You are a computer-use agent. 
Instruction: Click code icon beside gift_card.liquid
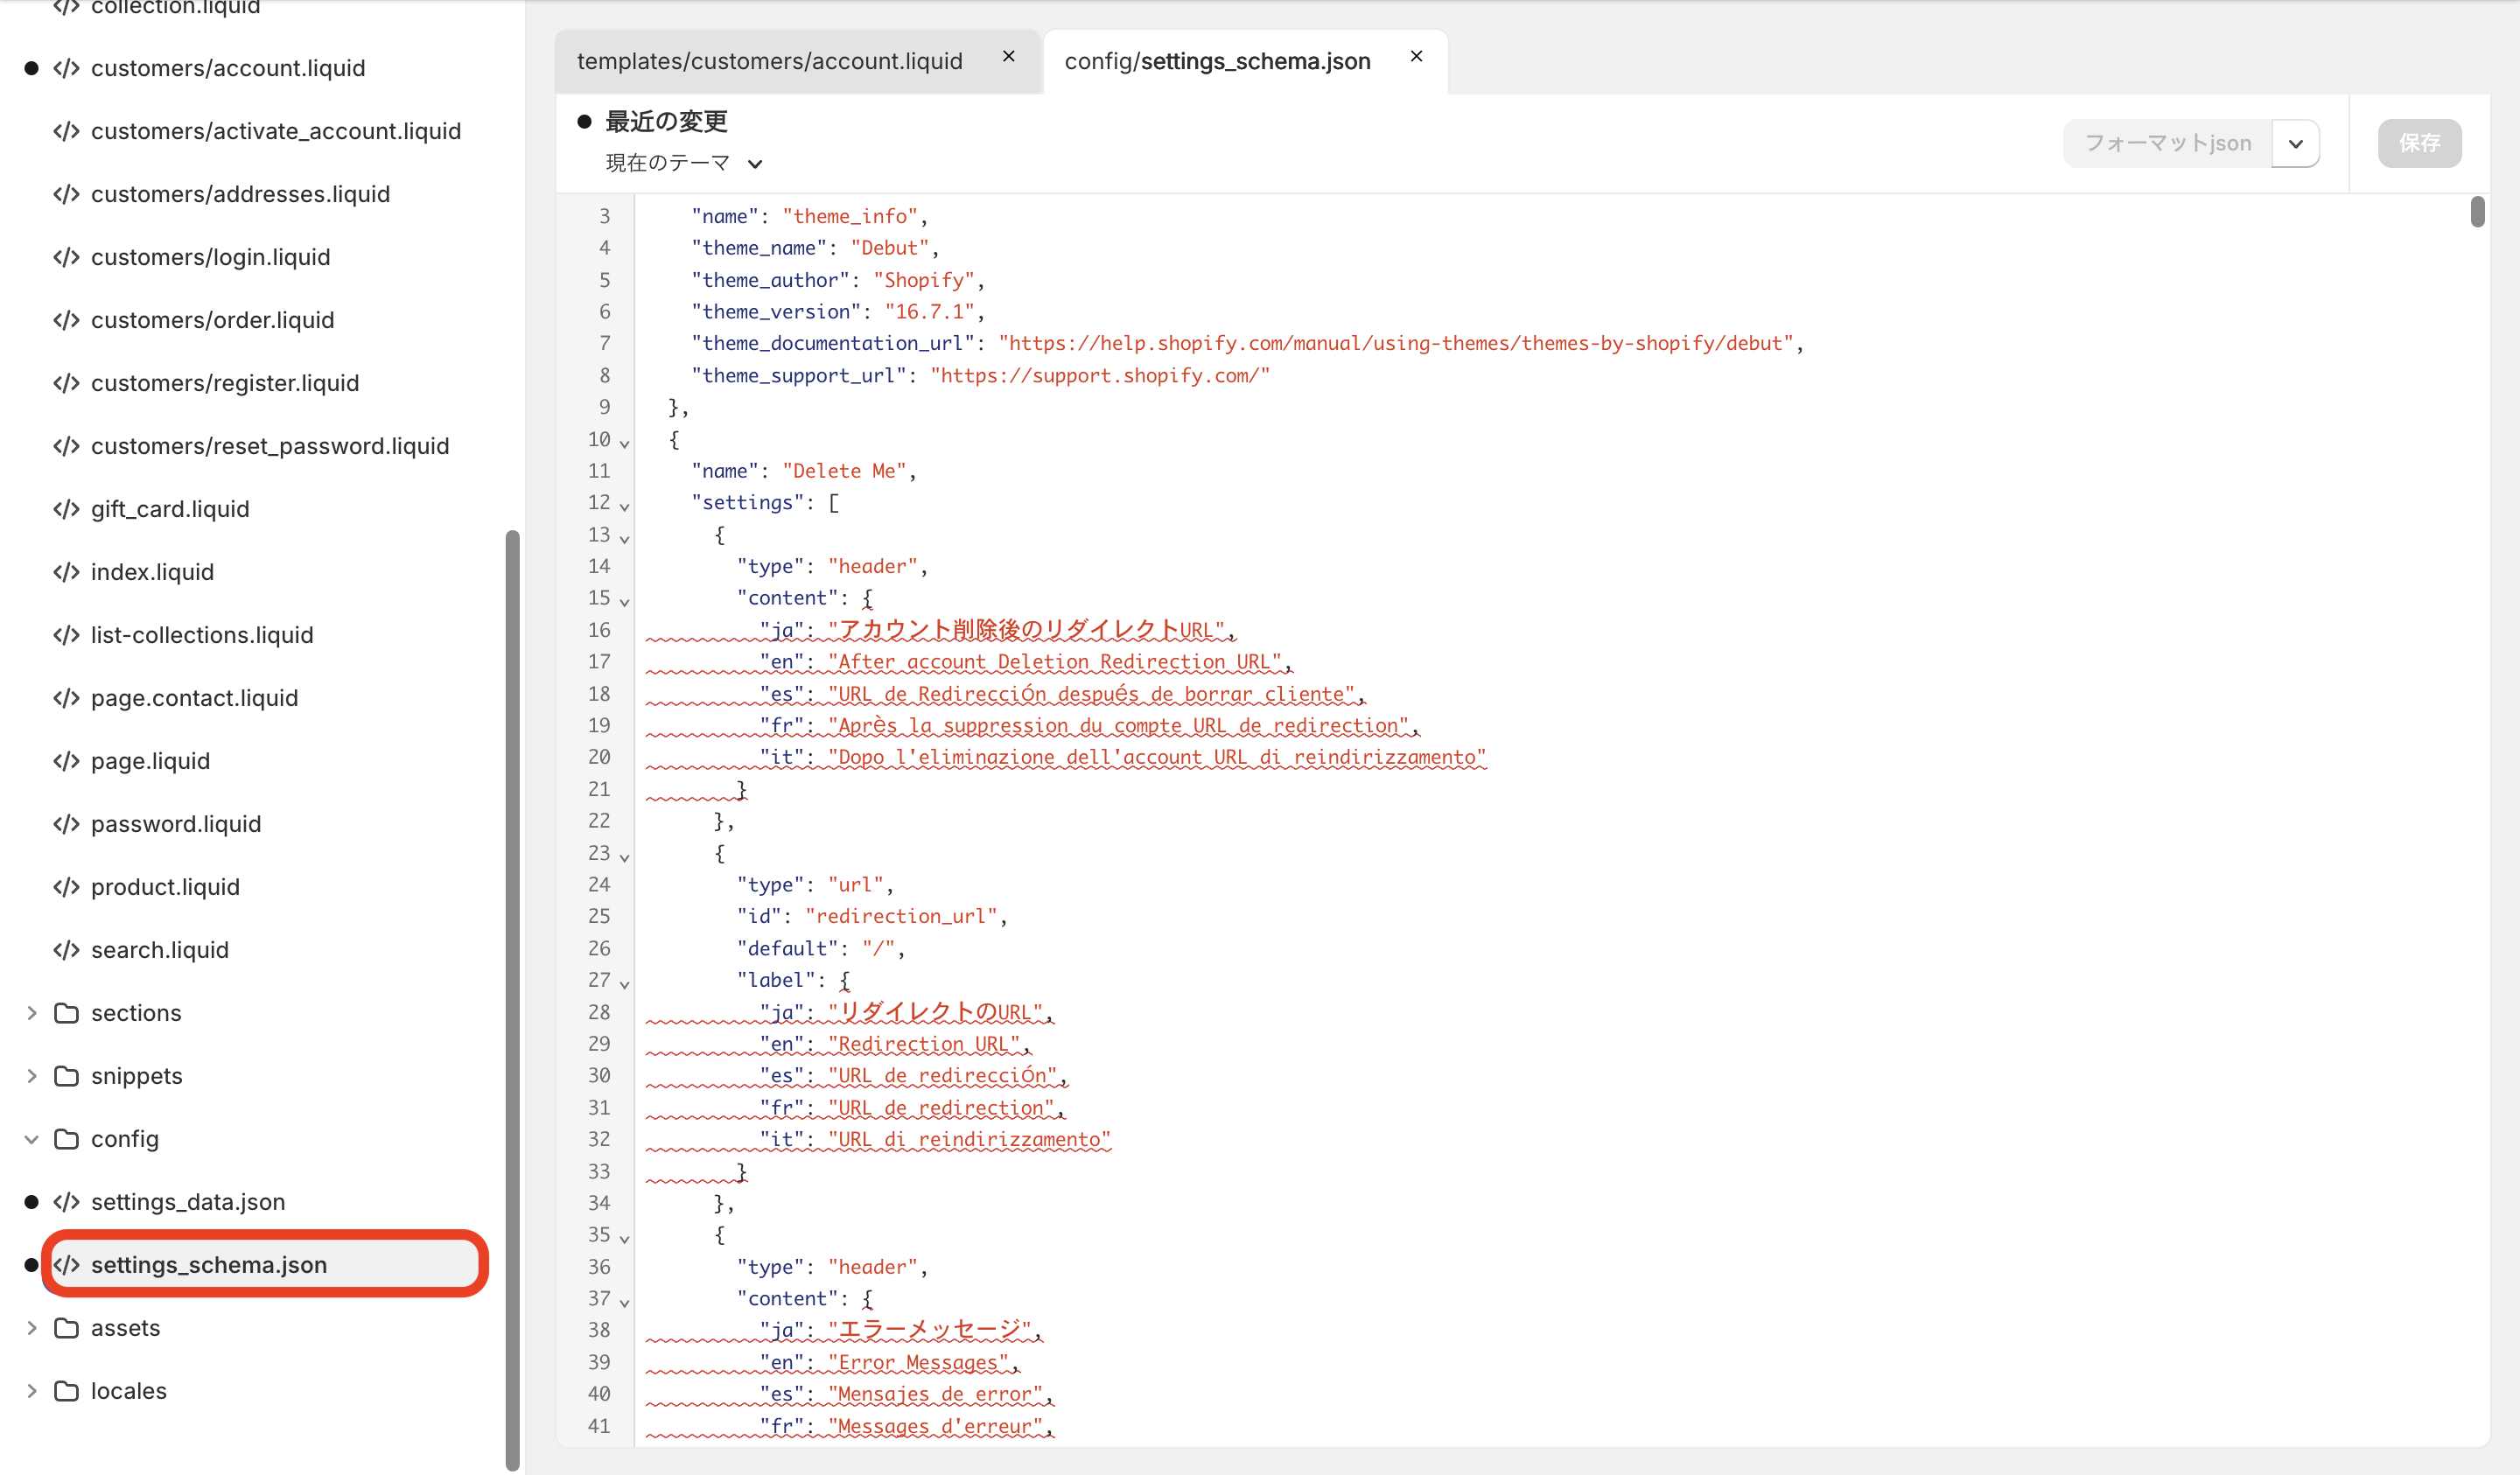66,509
